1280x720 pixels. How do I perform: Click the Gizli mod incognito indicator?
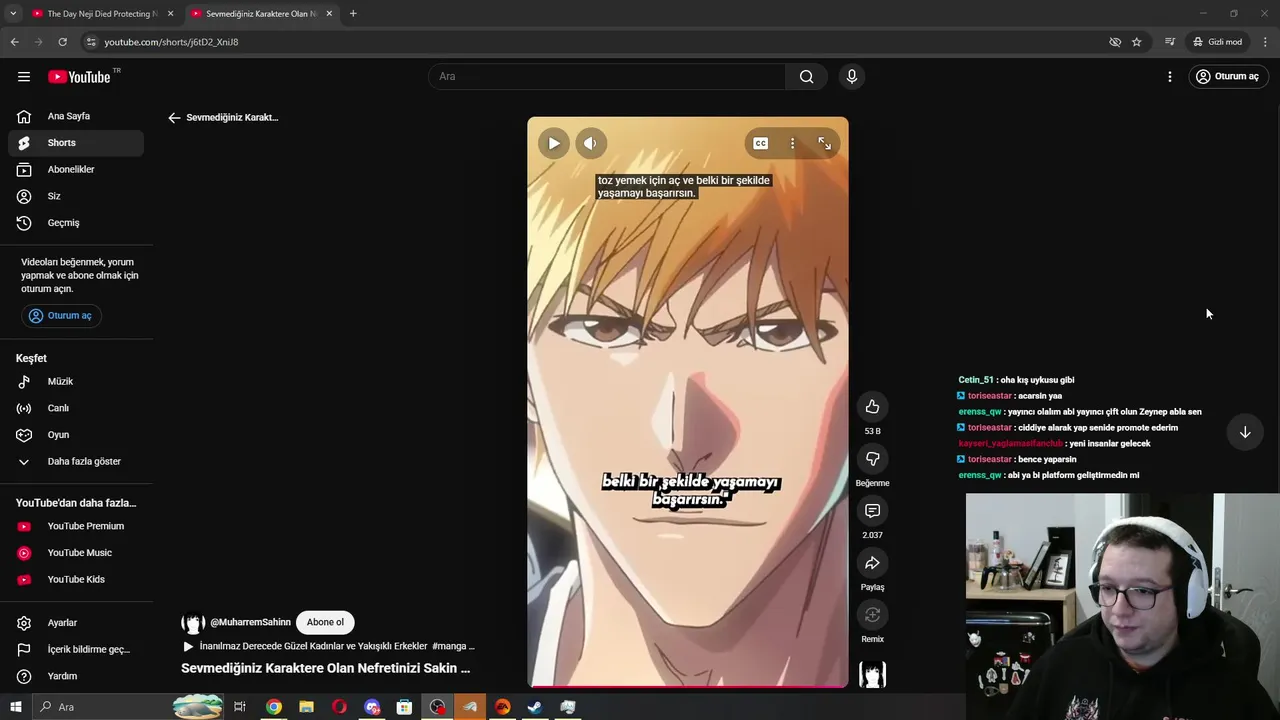click(1217, 42)
